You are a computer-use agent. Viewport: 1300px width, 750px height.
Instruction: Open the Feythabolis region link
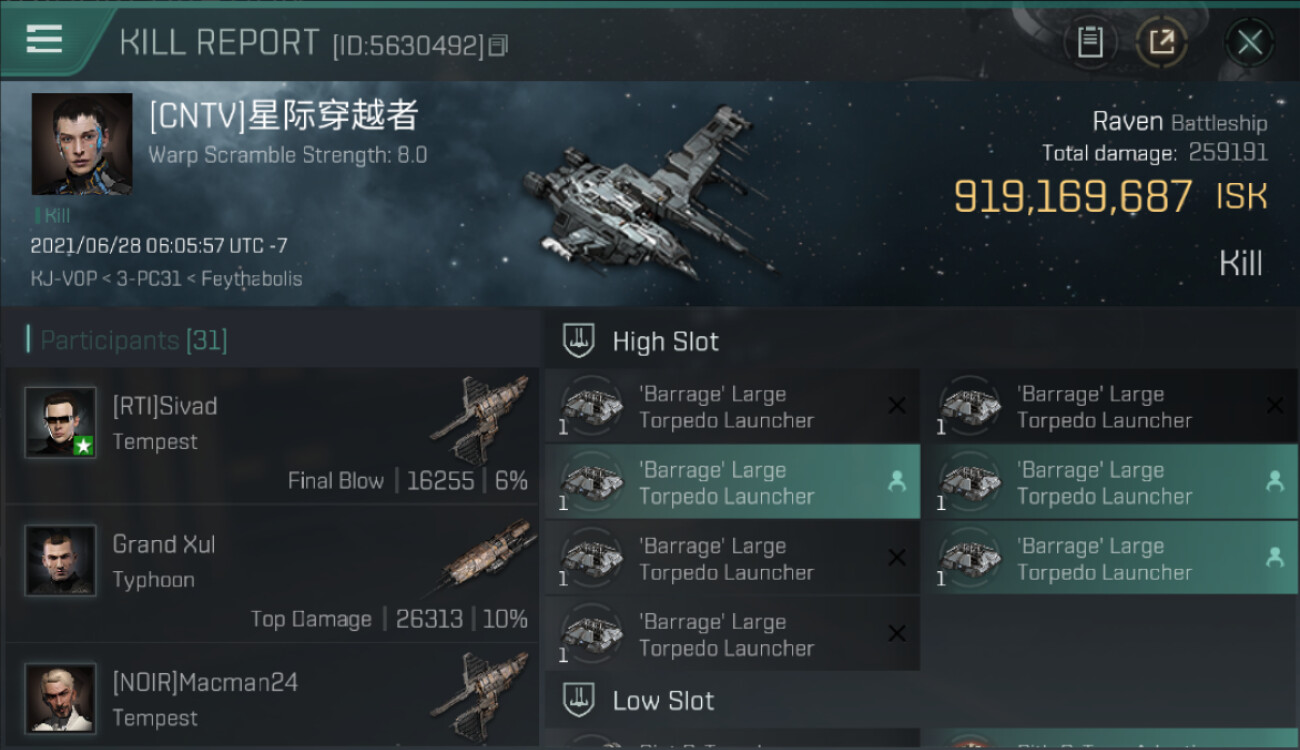click(251, 278)
